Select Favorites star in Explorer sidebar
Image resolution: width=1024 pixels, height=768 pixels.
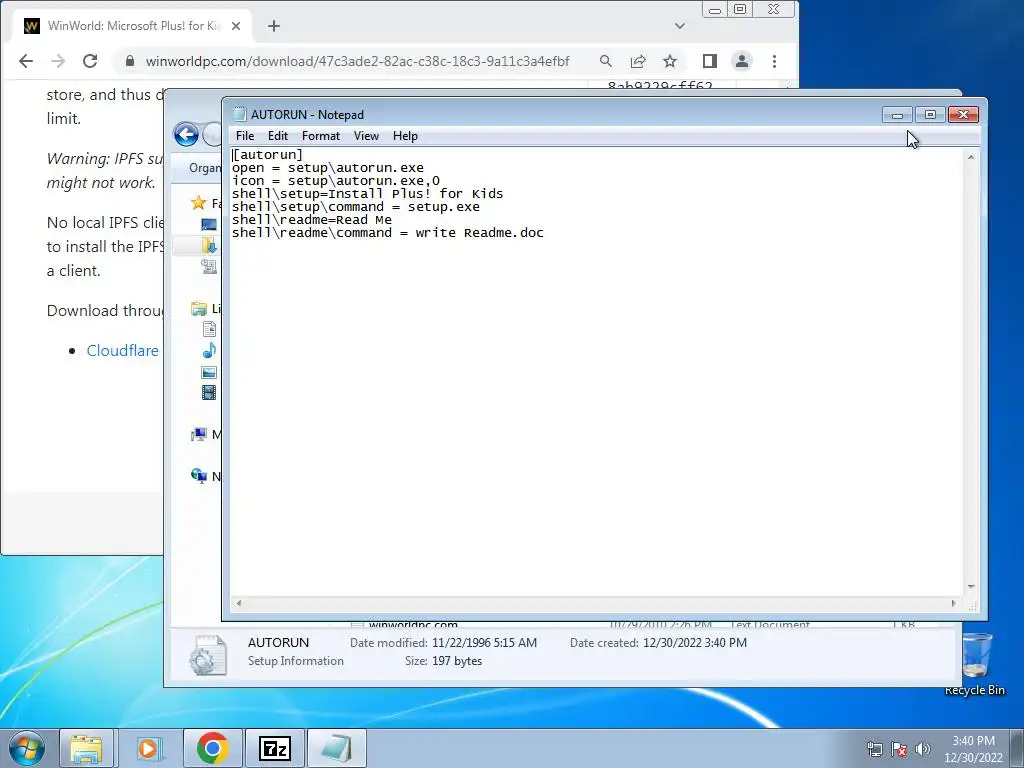199,203
